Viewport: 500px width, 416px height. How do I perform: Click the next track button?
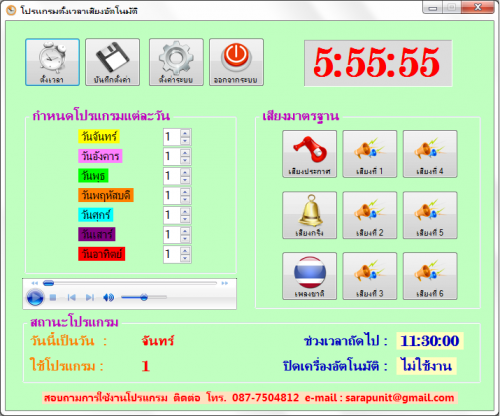(x=90, y=297)
